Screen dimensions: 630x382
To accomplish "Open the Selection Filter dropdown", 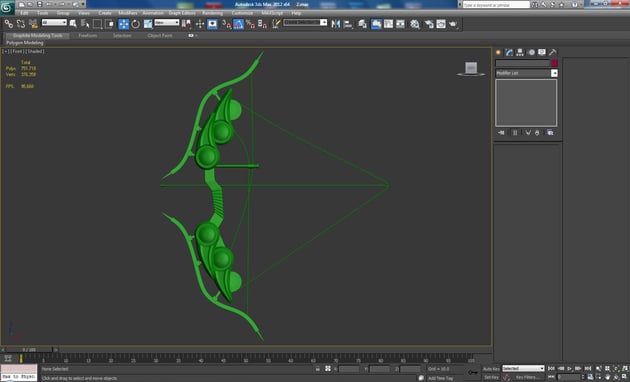I will [x=54, y=23].
